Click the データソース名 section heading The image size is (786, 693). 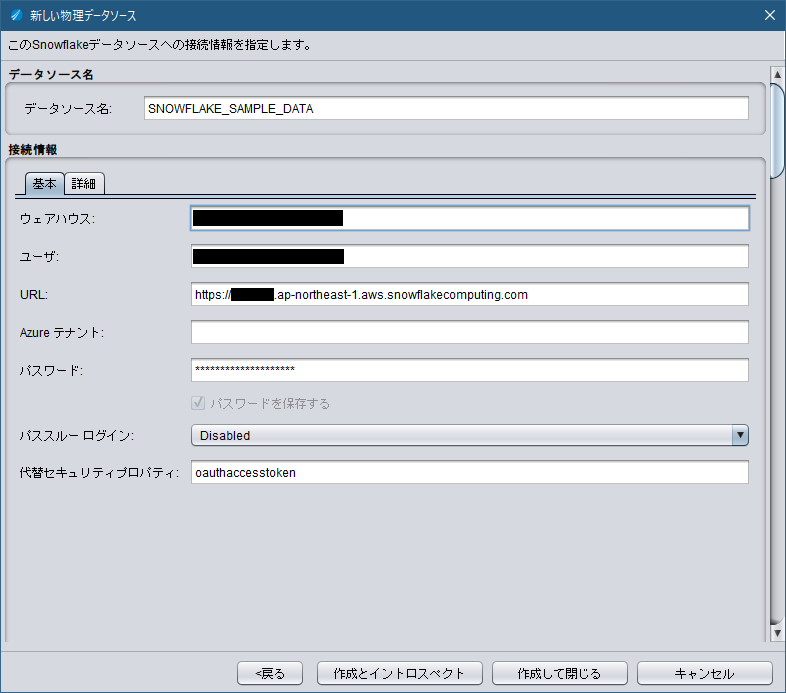51,74
